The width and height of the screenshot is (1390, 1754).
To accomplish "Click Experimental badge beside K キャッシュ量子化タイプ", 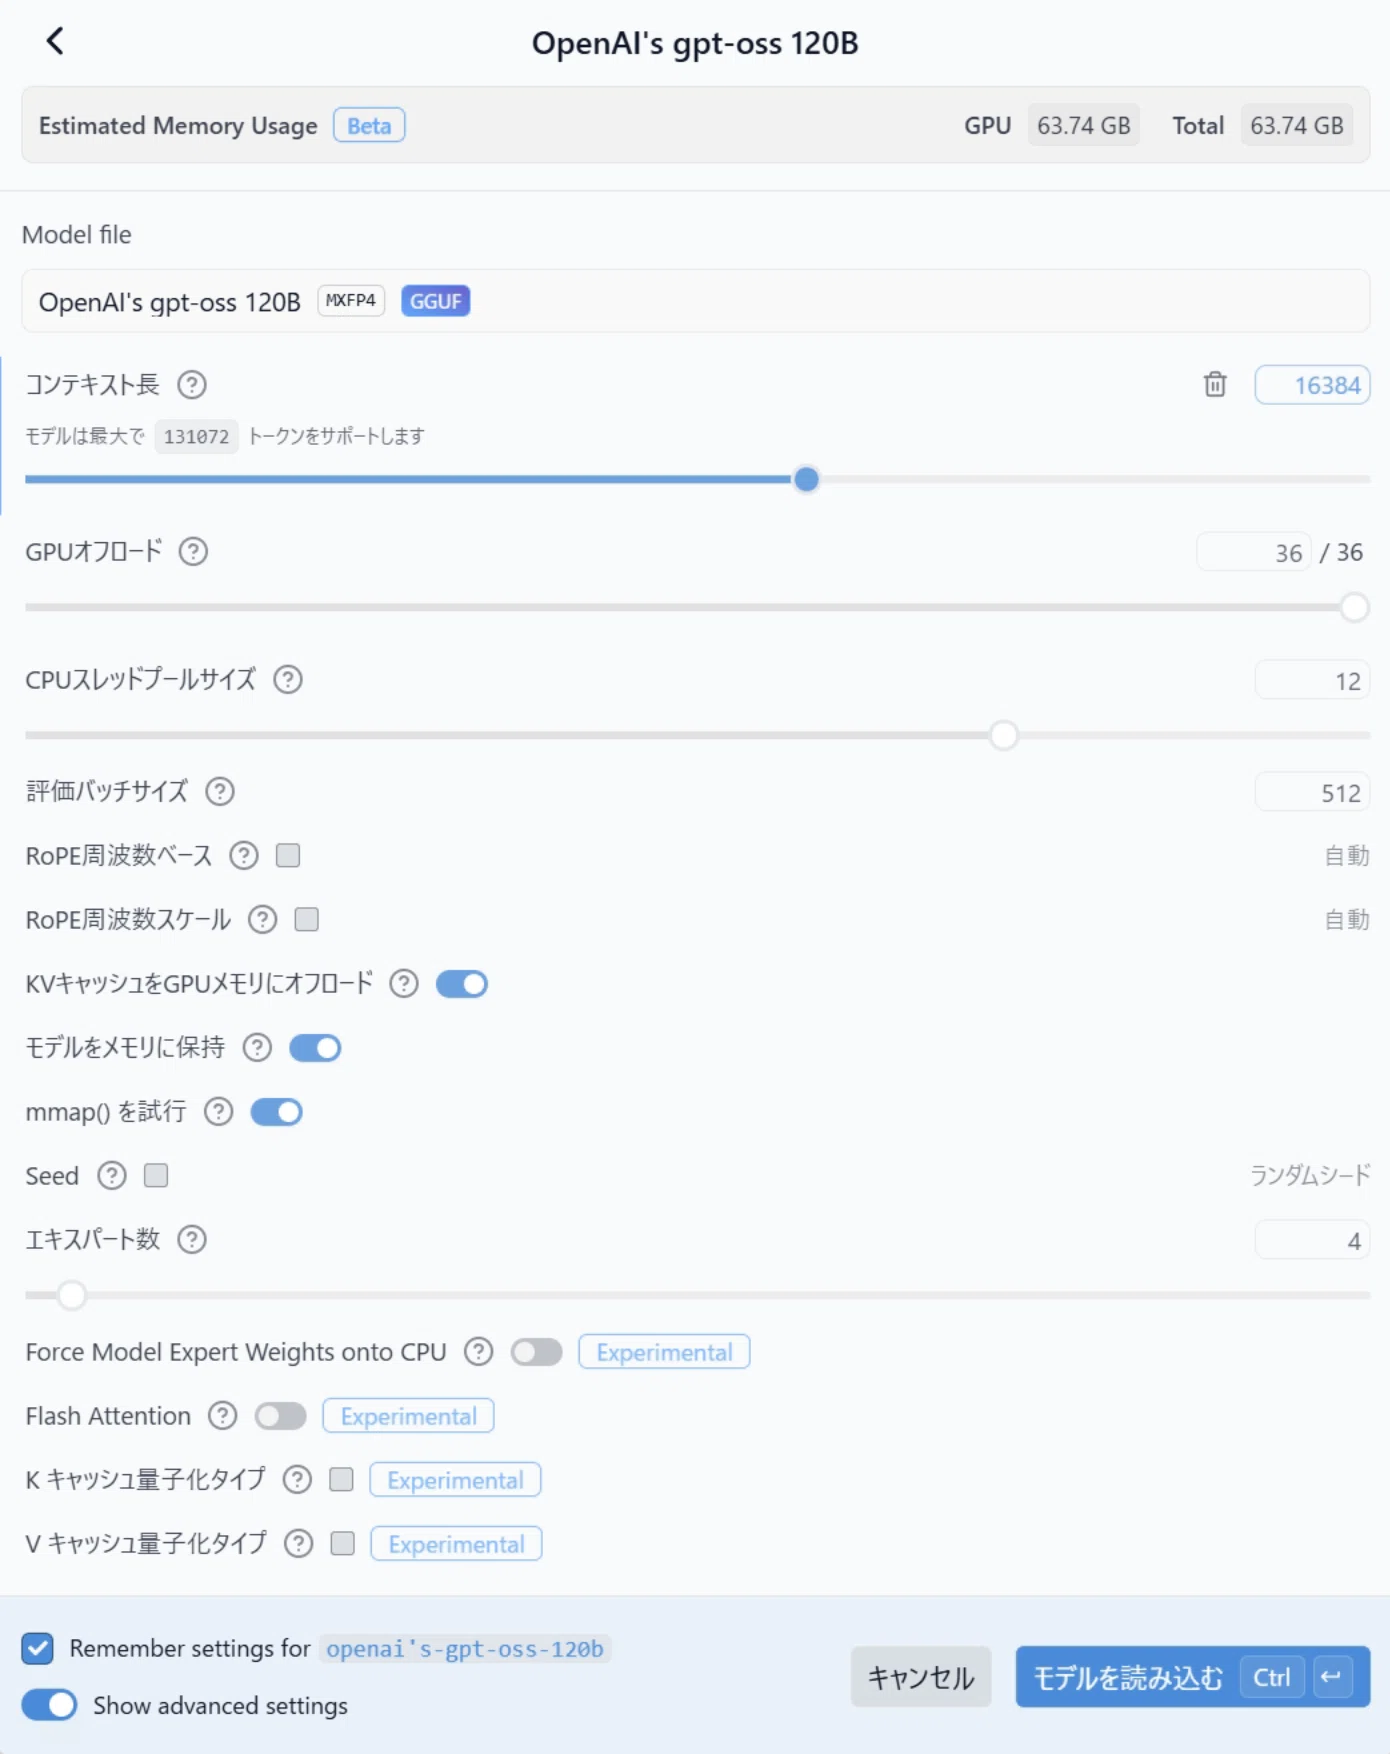I will point(455,1480).
